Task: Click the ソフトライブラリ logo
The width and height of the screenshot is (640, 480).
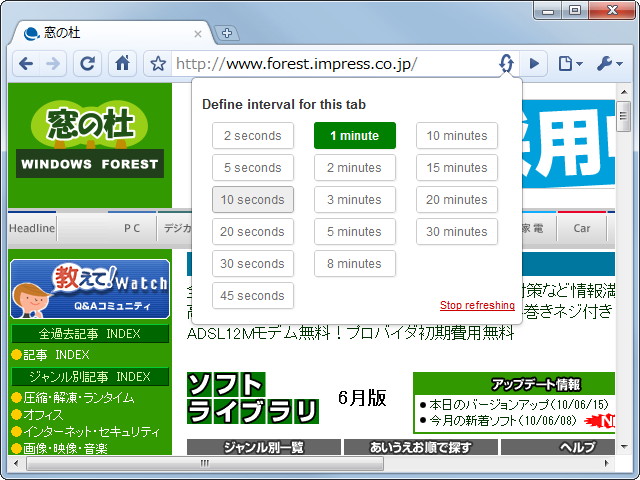Action: [253, 398]
